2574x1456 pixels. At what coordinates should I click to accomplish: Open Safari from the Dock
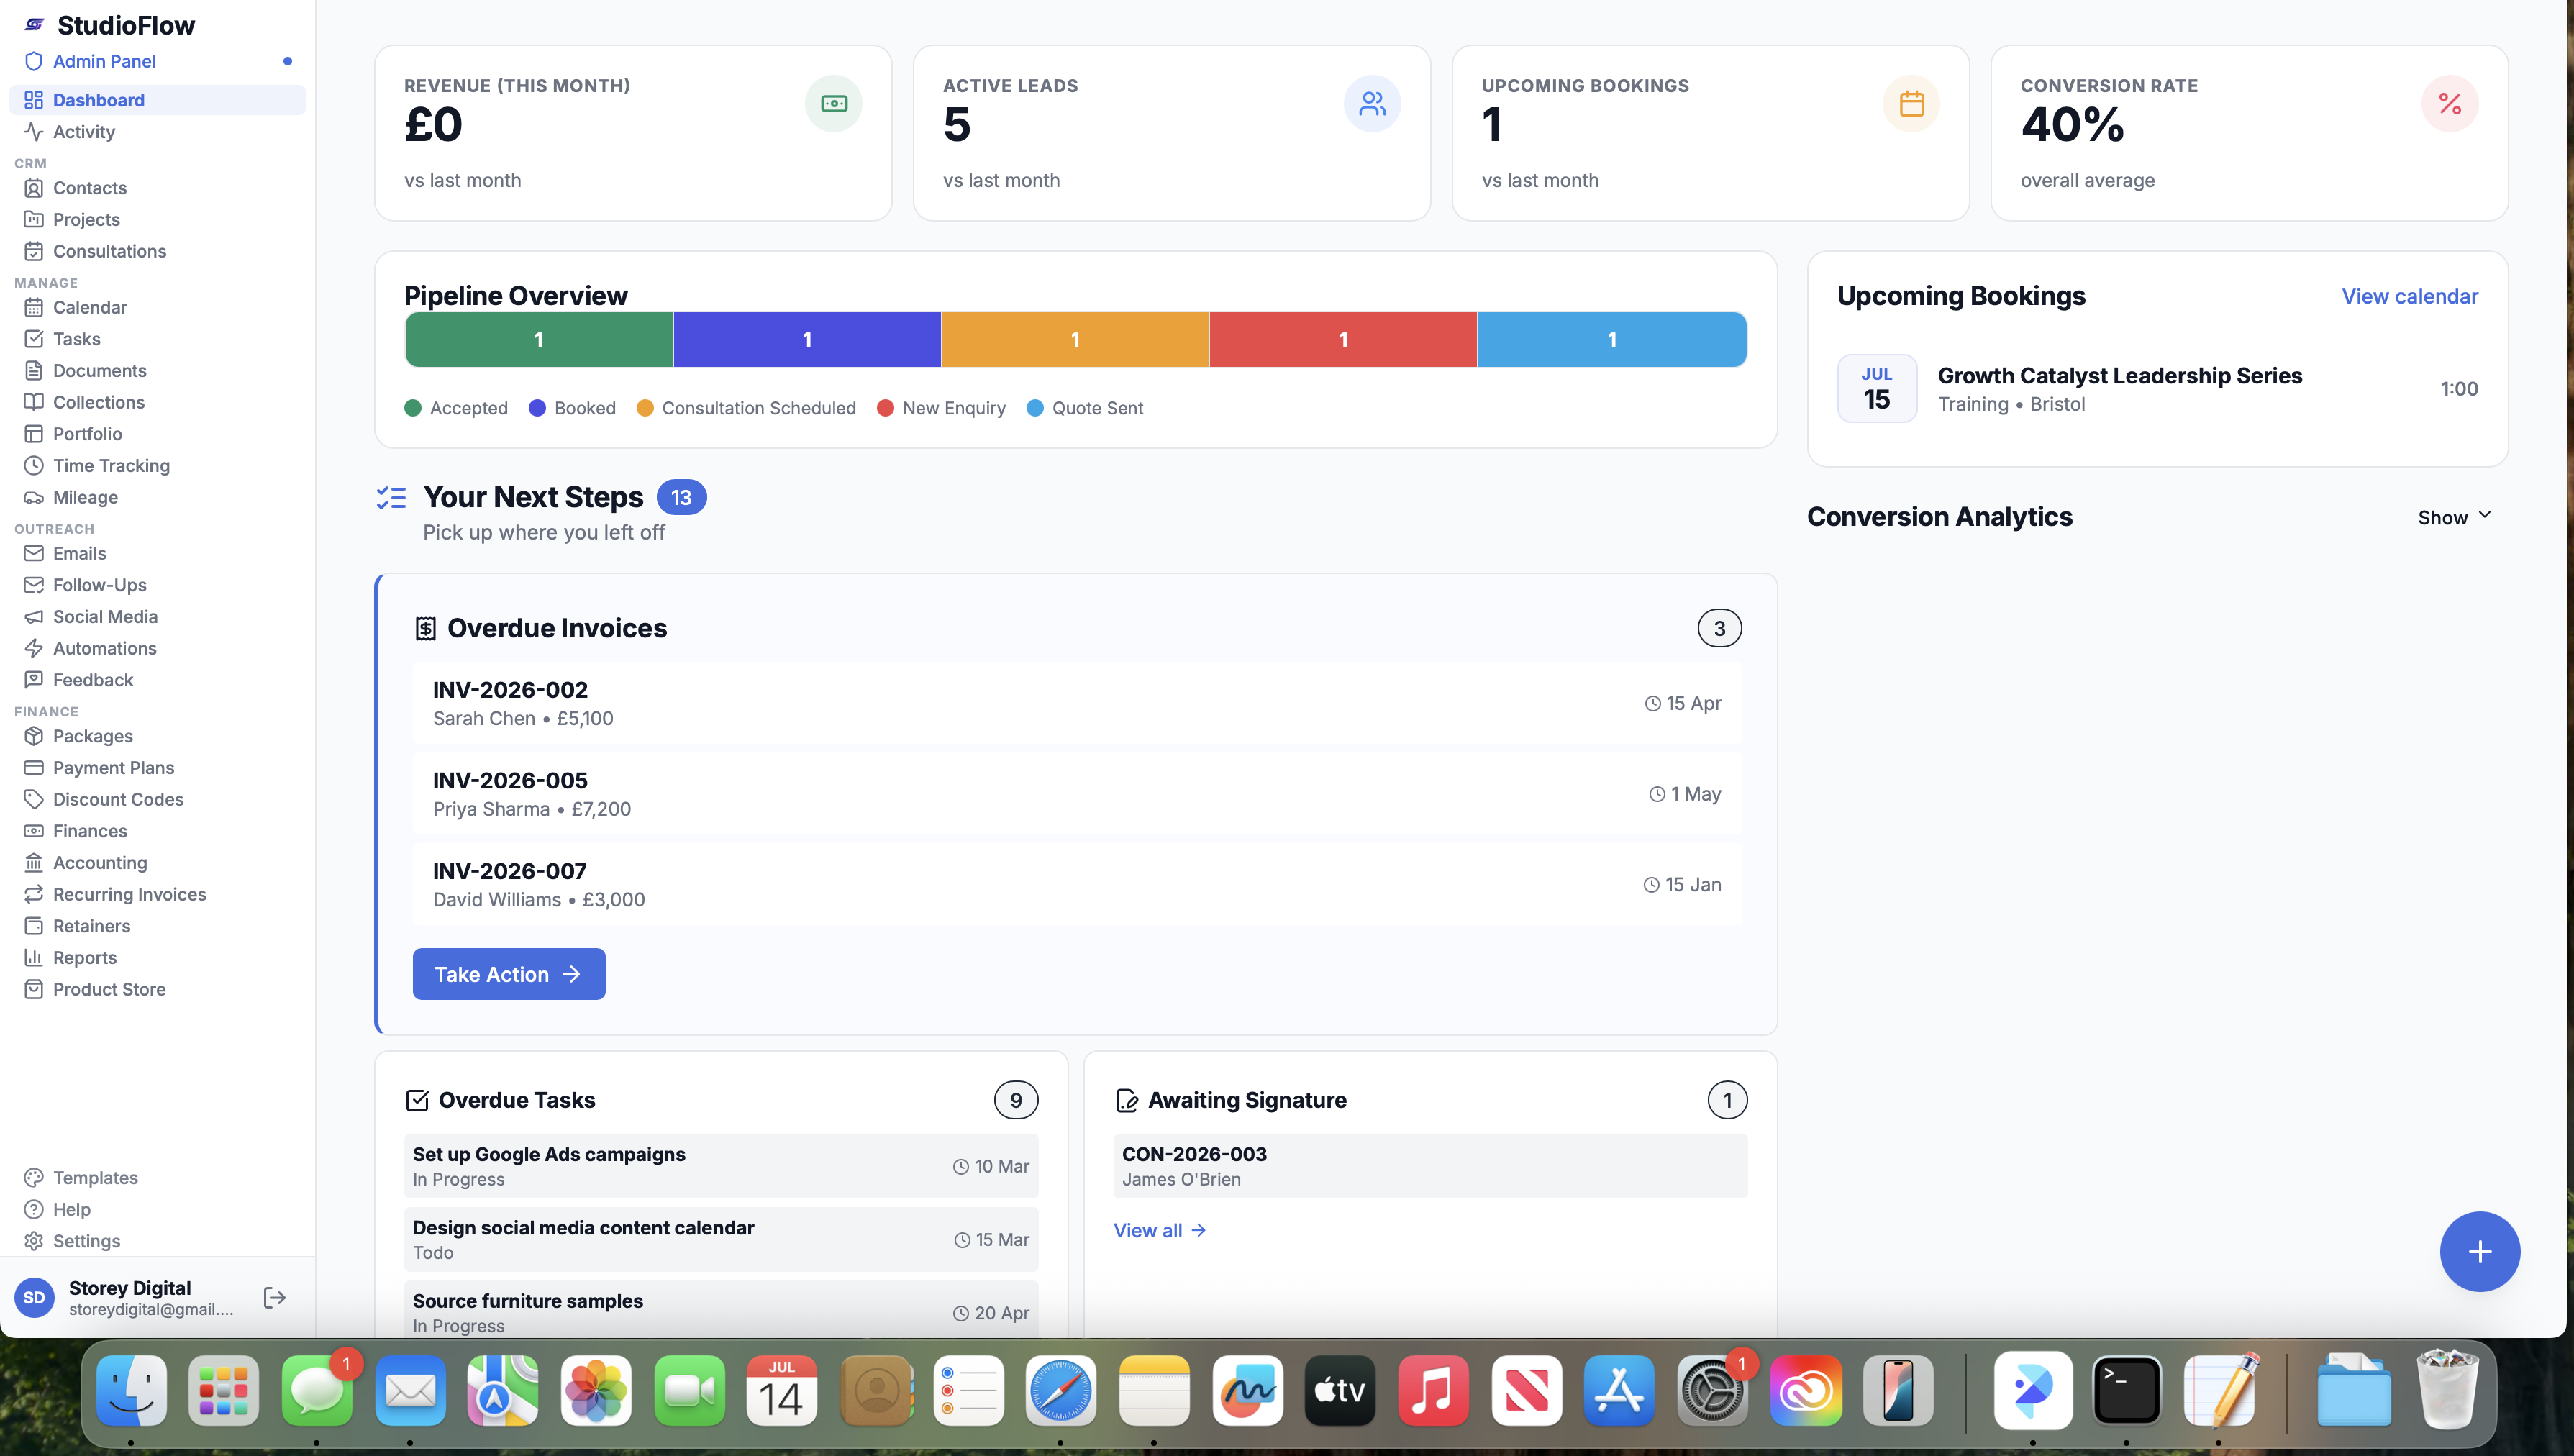(1060, 1390)
